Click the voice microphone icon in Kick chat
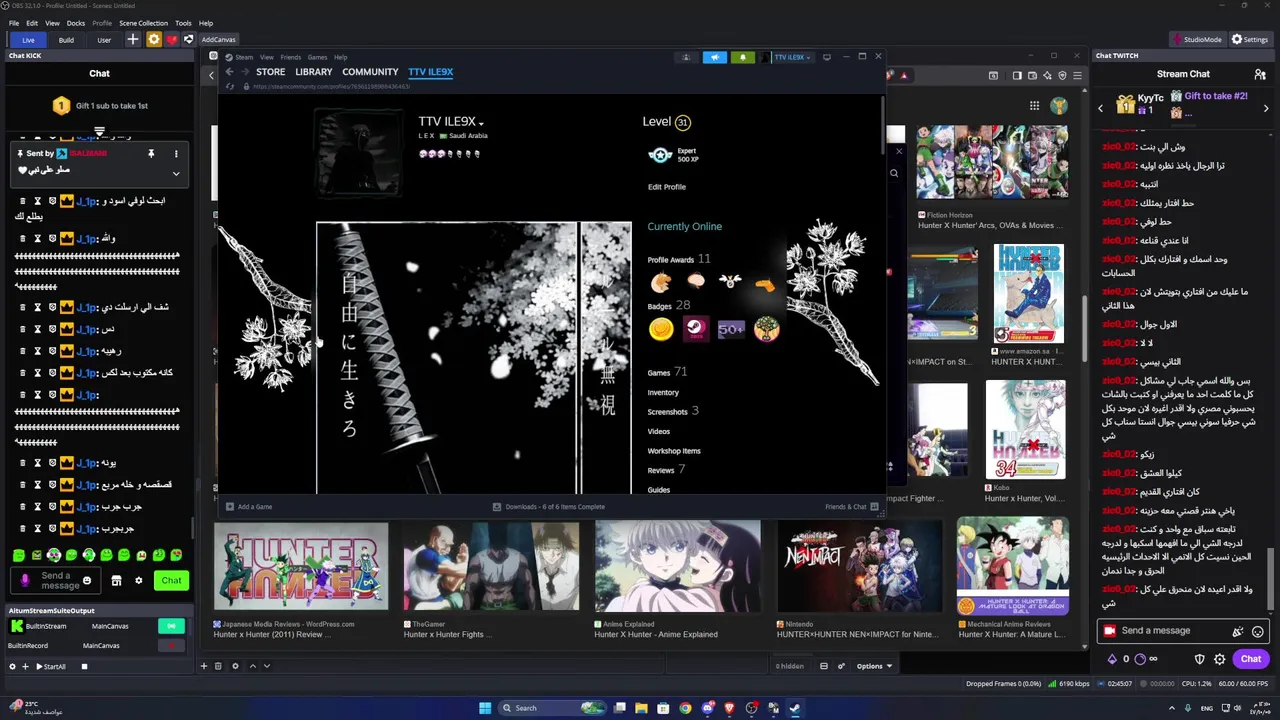Viewport: 1280px width, 720px height. click(25, 580)
